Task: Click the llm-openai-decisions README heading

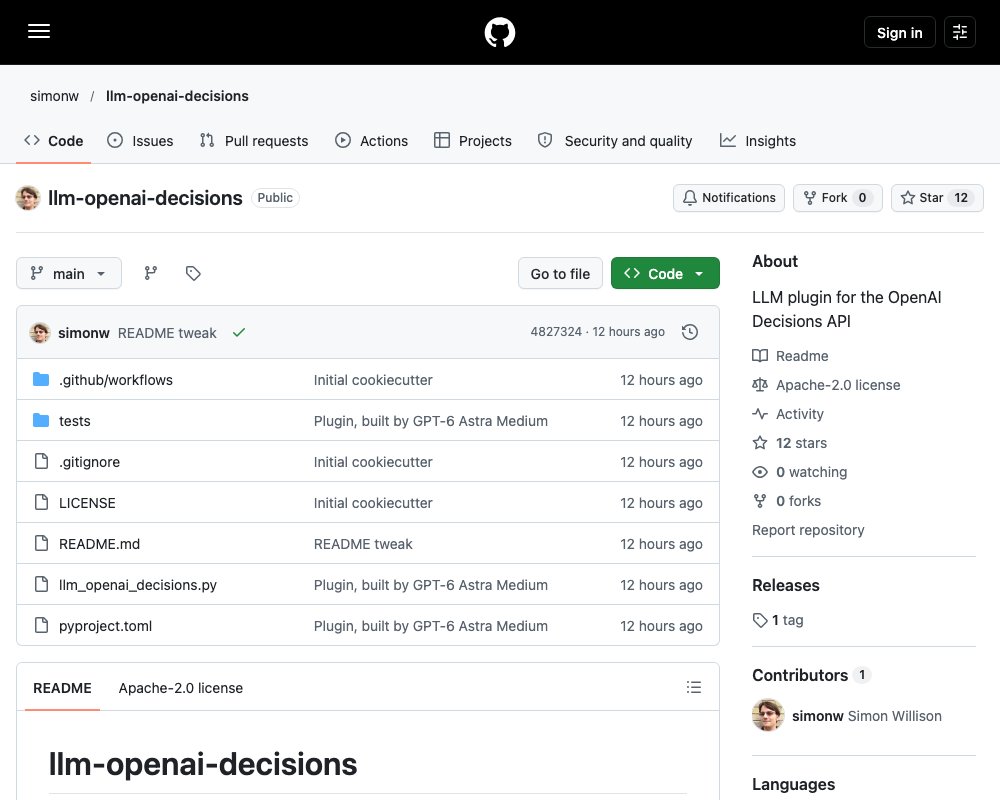Action: coord(203,764)
